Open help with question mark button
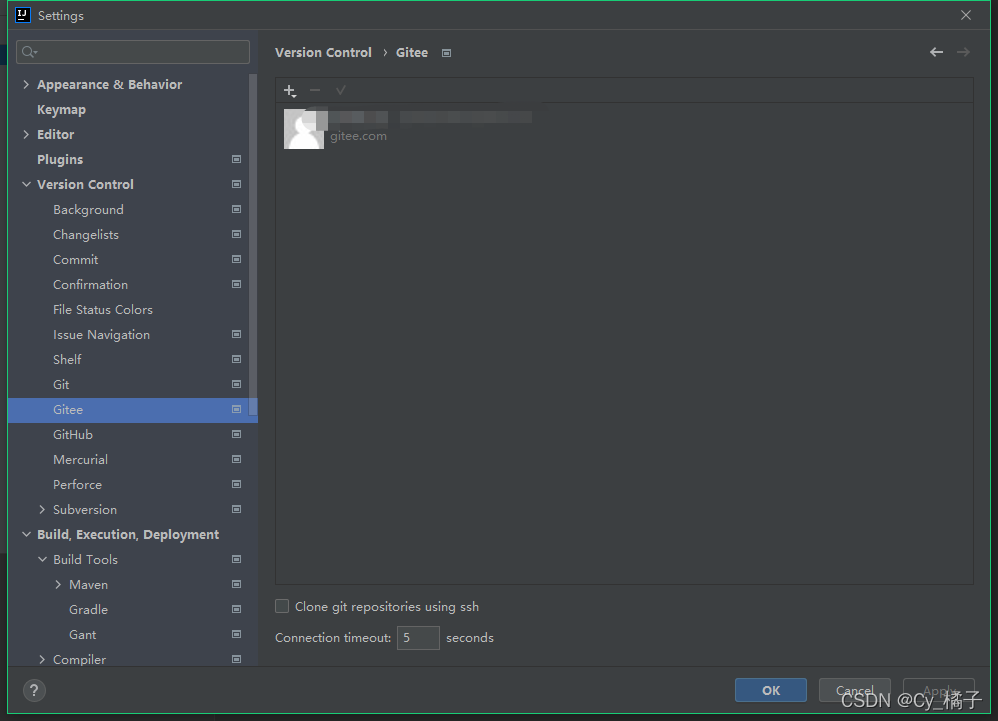This screenshot has height=721, width=998. tap(34, 690)
